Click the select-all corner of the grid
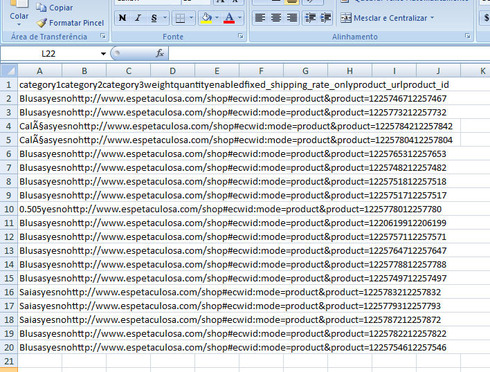Screen dimensions: 490x372 coord(9,71)
